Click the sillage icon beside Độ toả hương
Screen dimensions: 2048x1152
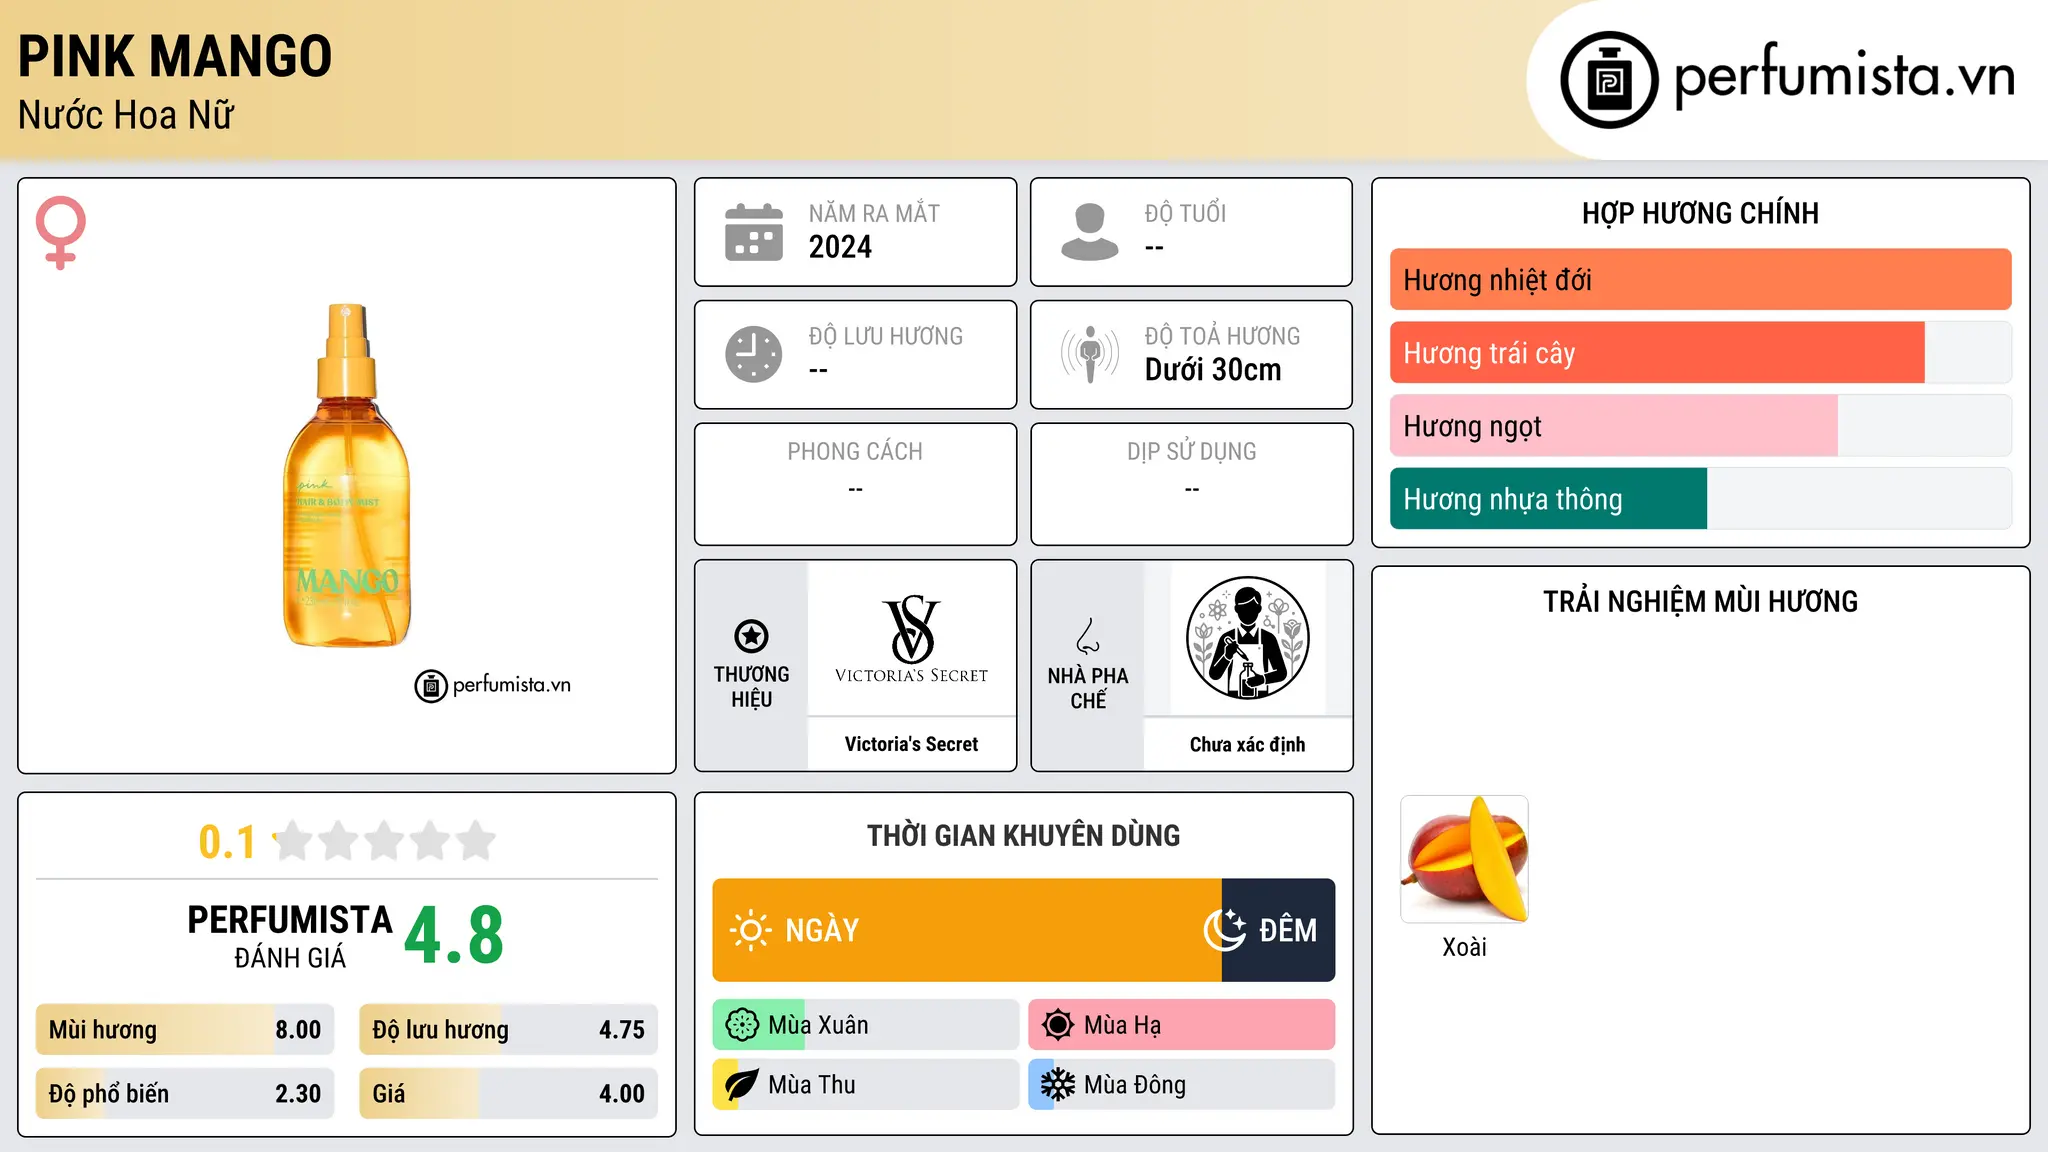tap(1090, 354)
